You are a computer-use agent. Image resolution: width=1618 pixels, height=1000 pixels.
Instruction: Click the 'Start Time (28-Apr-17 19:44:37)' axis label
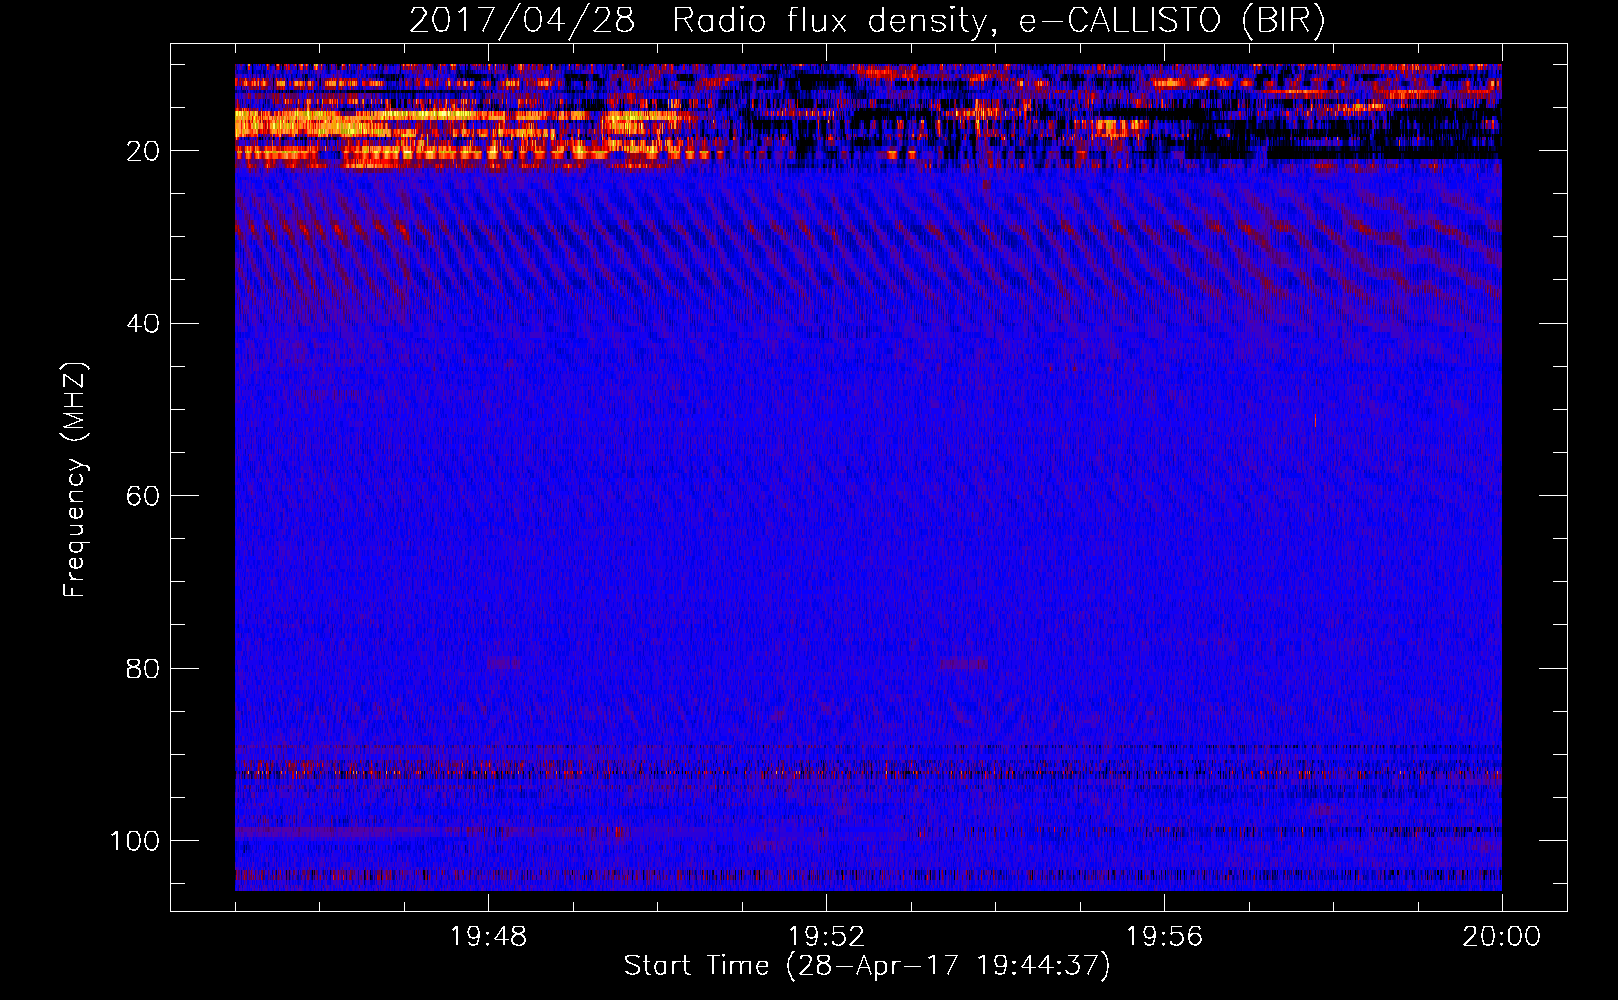pyautogui.click(x=867, y=966)
